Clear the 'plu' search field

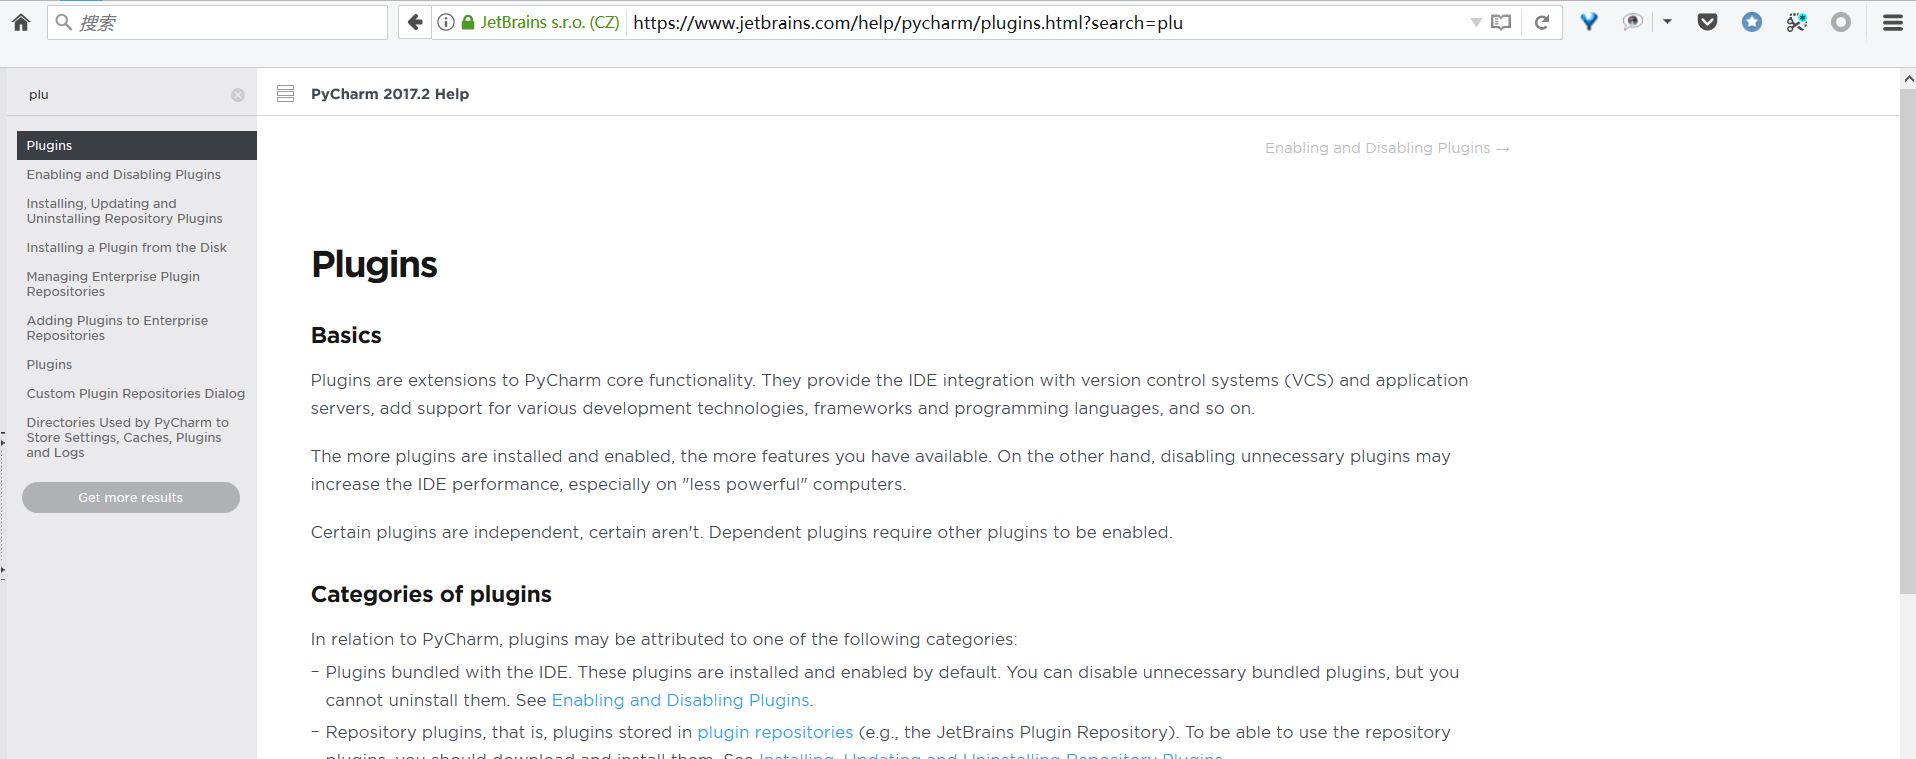click(238, 95)
